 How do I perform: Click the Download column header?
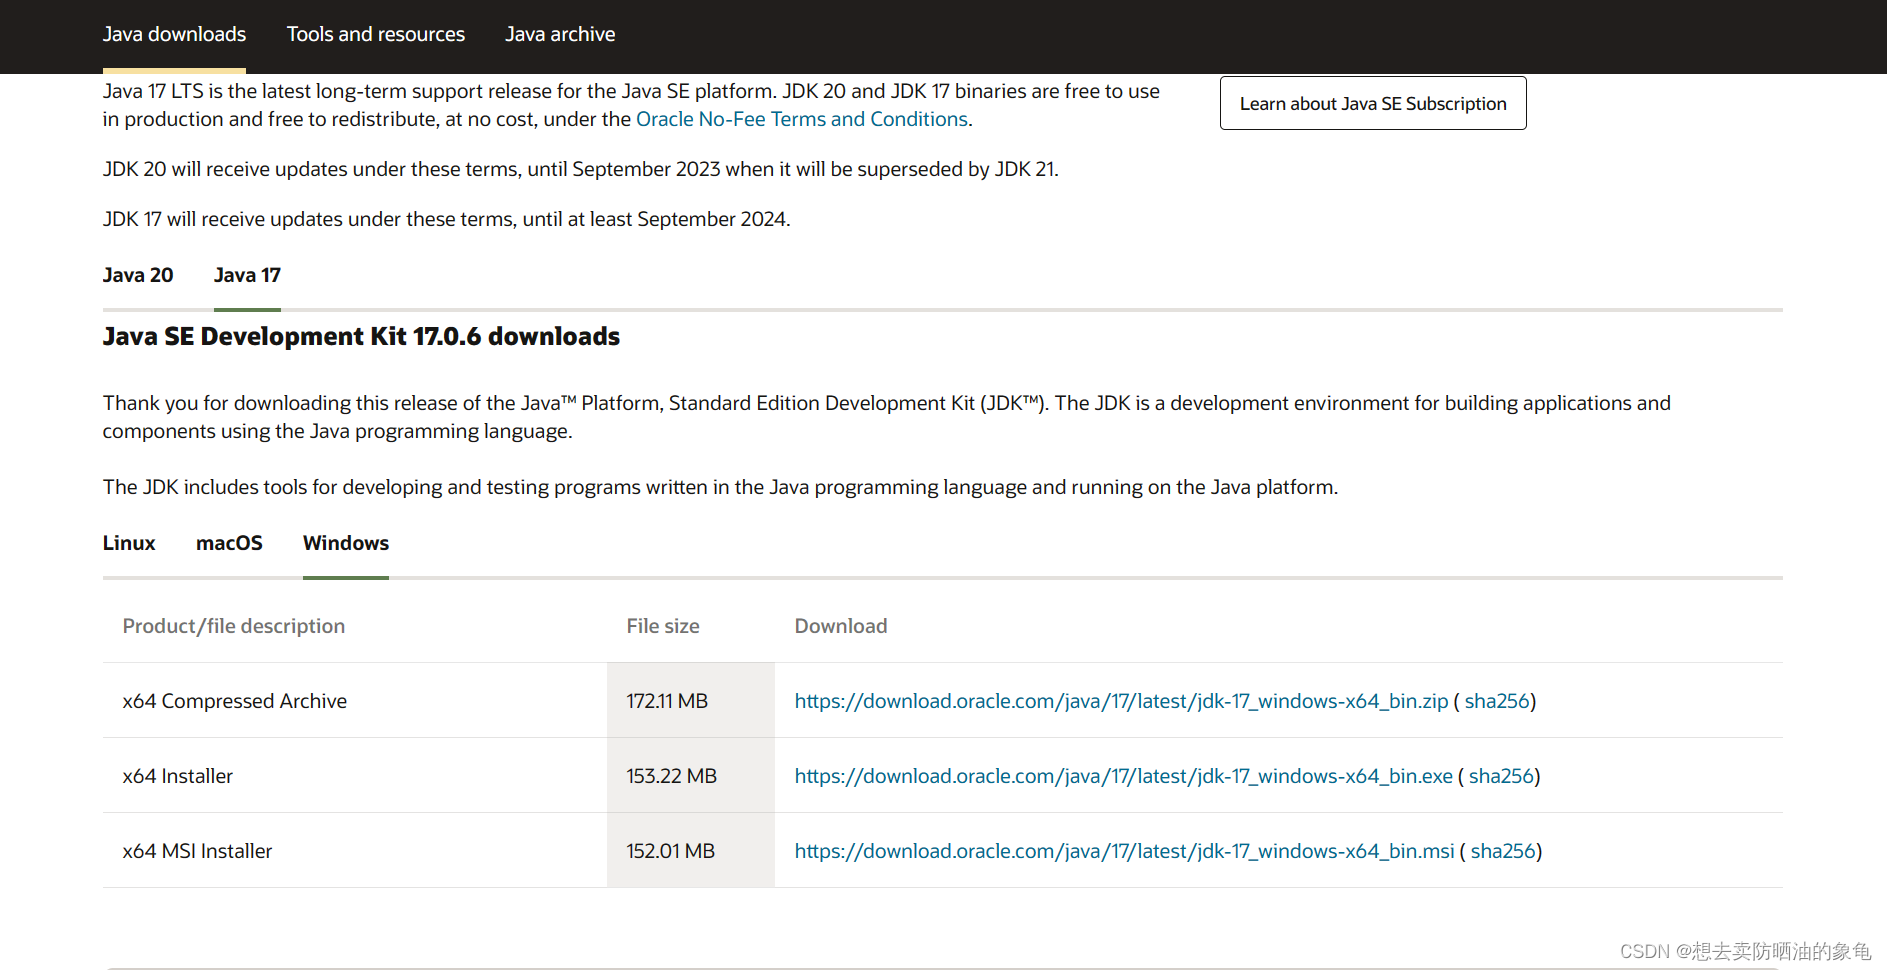[841, 626]
